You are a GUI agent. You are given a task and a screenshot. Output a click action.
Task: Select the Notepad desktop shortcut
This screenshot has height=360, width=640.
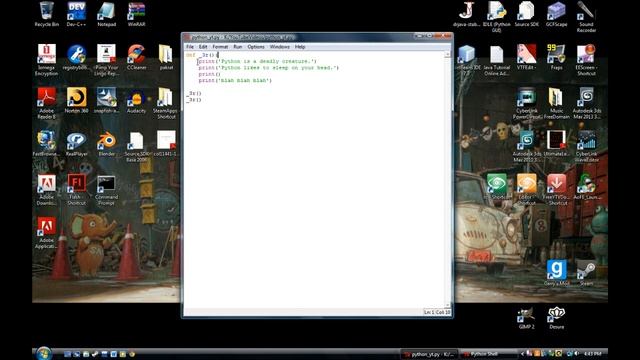coord(107,14)
